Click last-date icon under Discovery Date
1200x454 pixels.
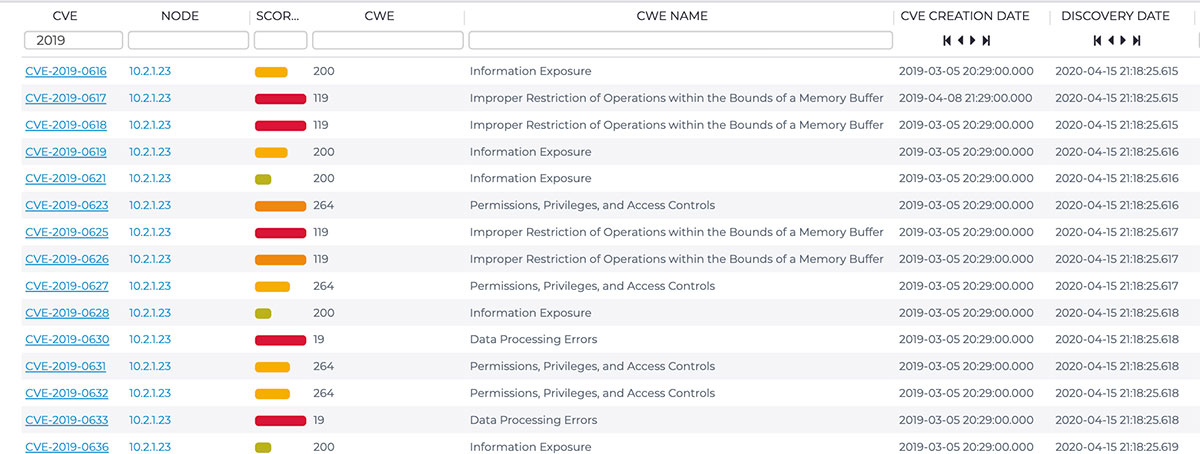coord(1136,41)
